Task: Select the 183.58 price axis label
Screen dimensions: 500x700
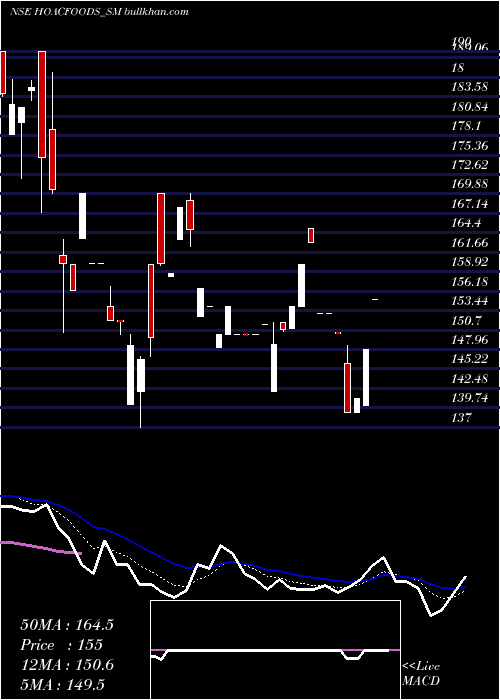Action: tap(469, 87)
